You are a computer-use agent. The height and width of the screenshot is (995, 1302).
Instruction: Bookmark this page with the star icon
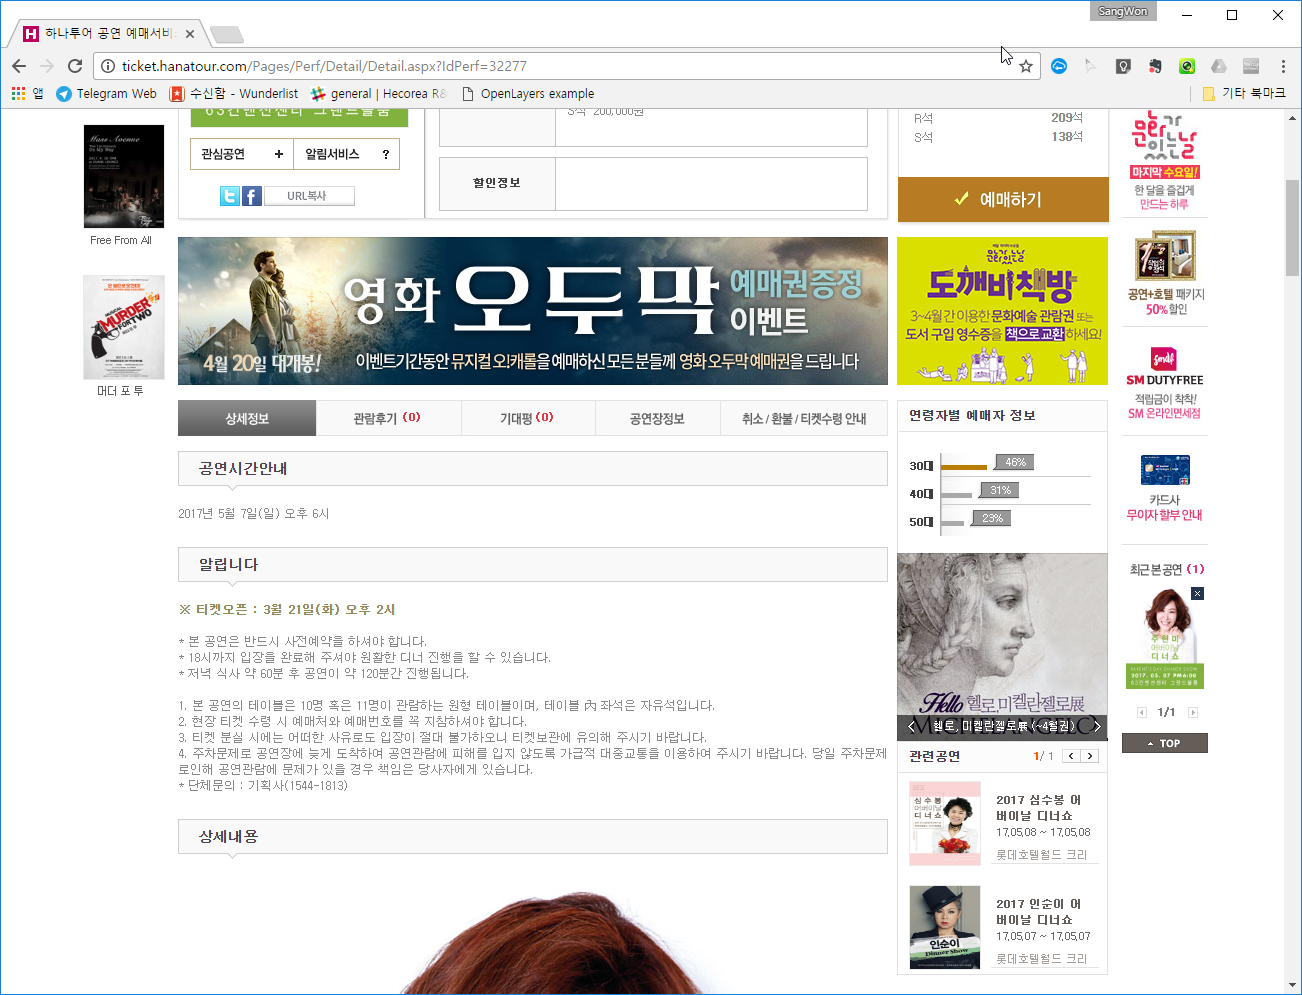1025,66
